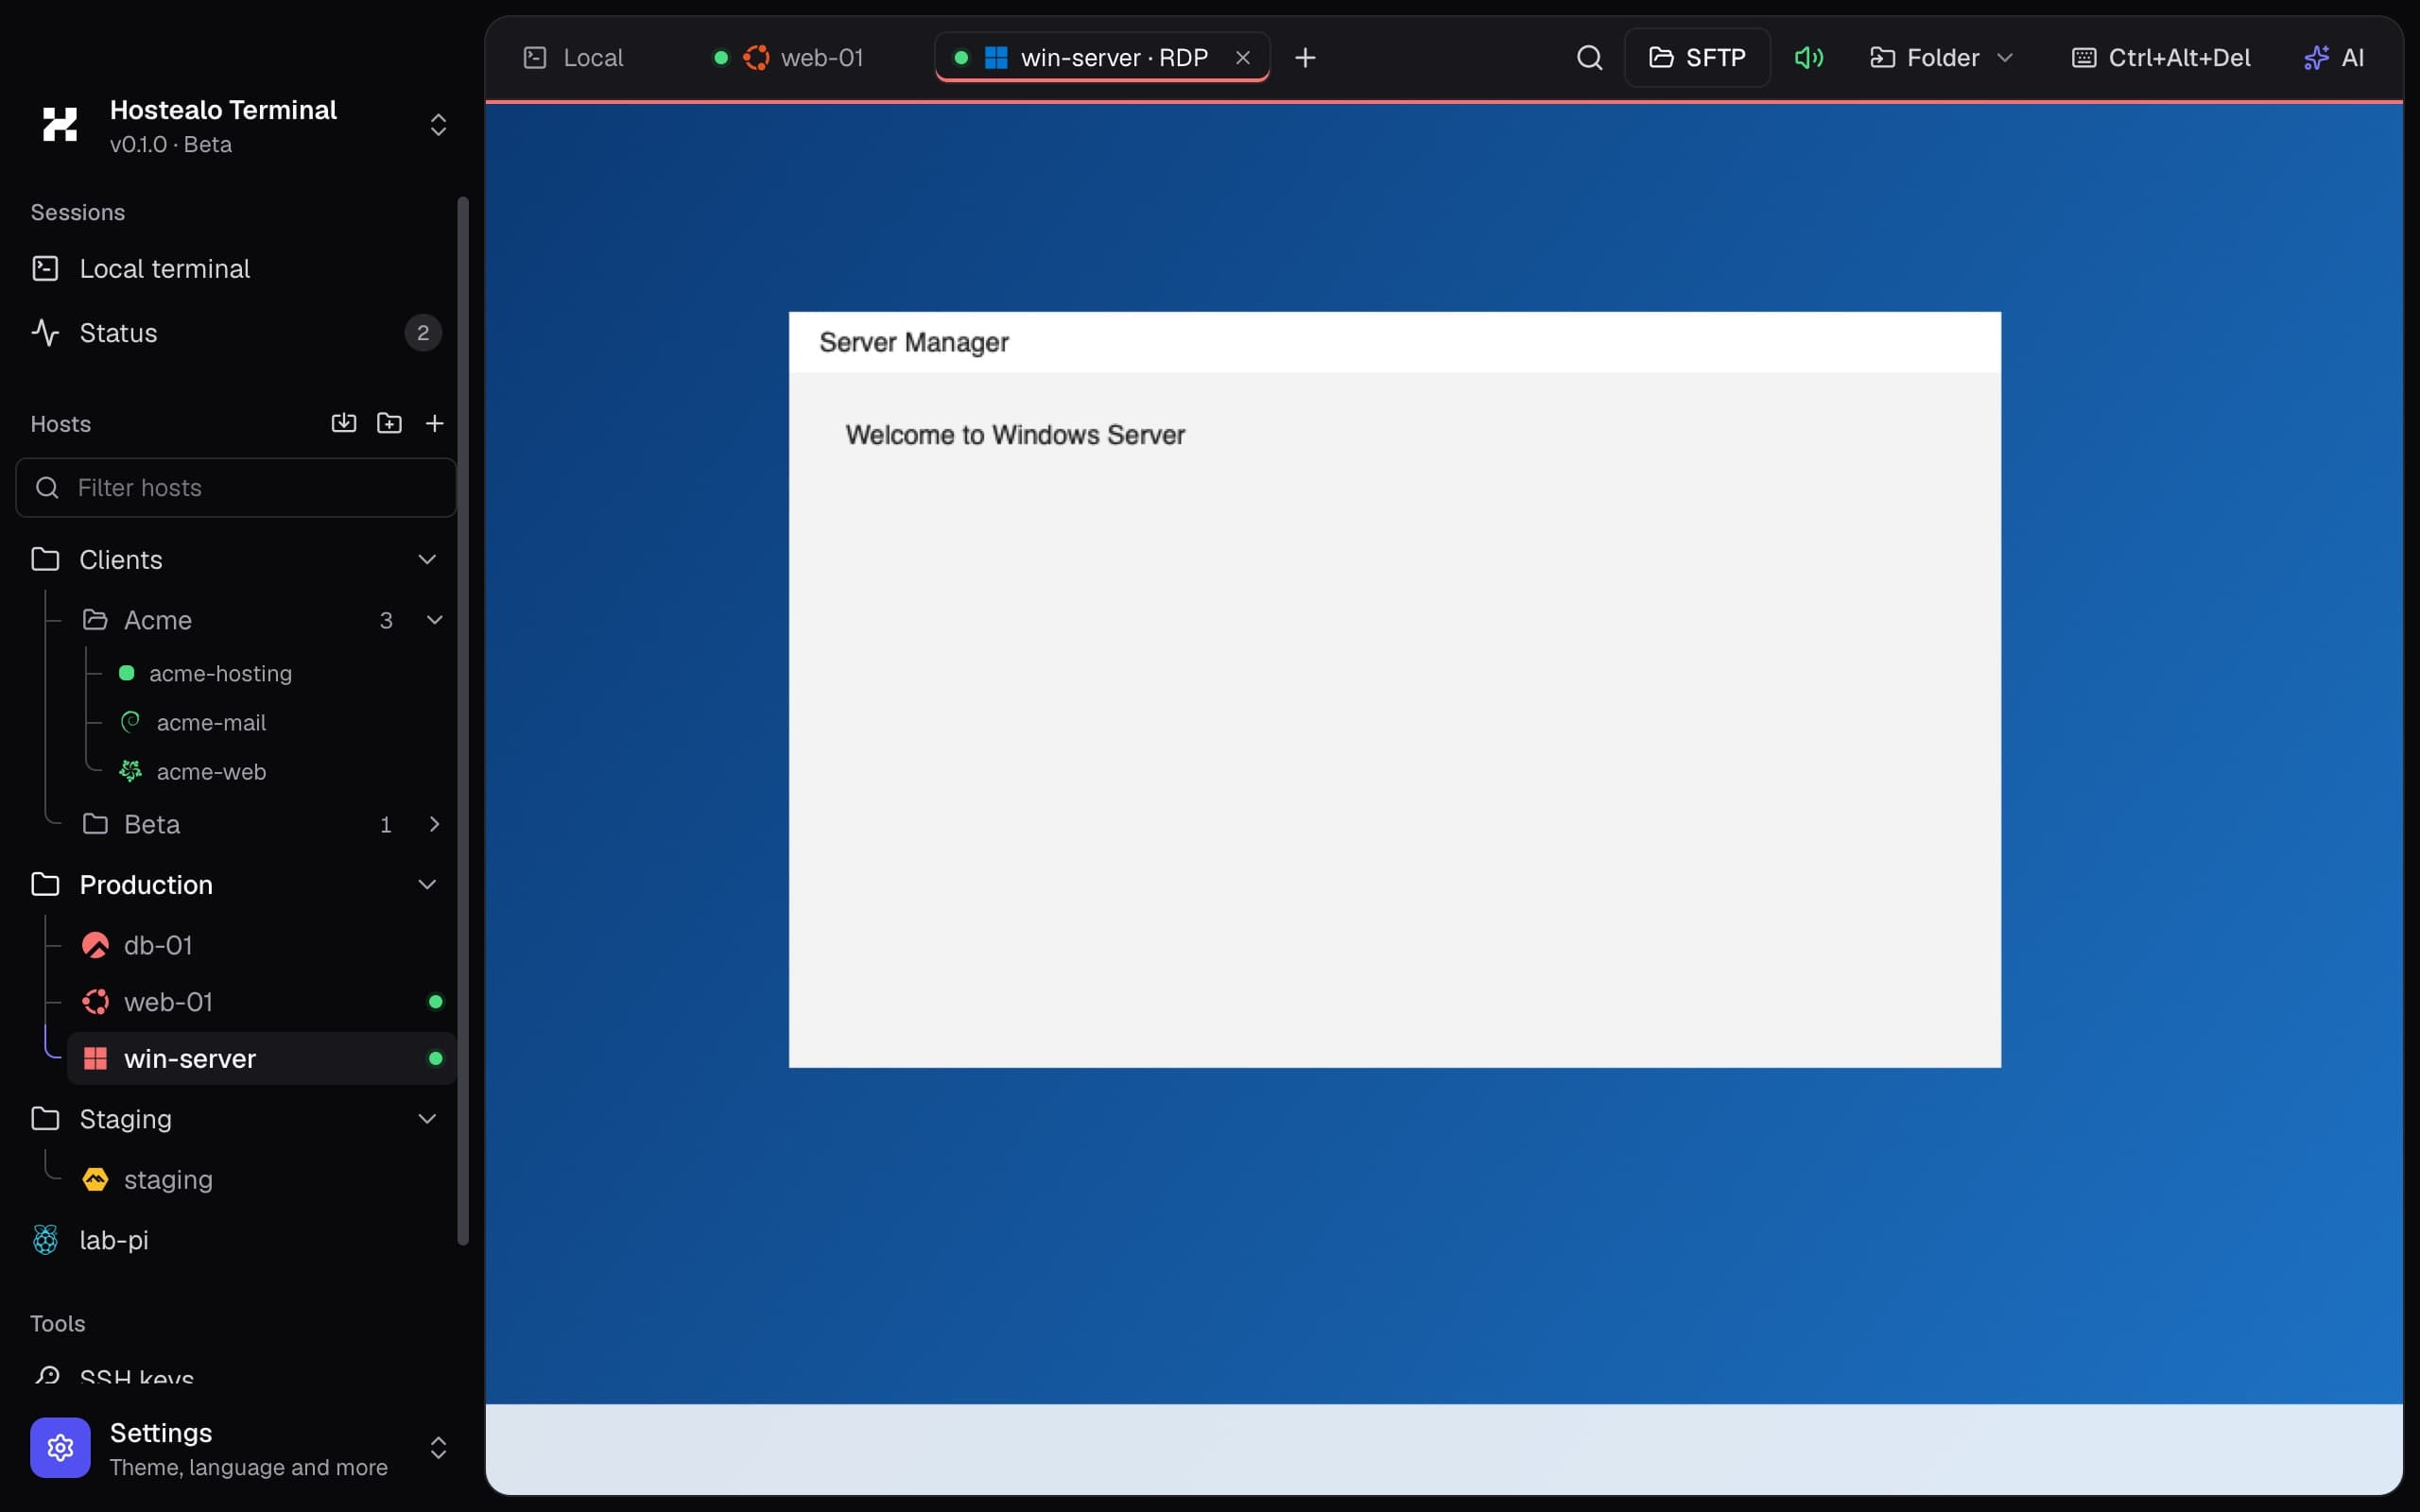Click the lab-pi Raspberry icon
Viewport: 2420px width, 1512px height.
[x=45, y=1240]
